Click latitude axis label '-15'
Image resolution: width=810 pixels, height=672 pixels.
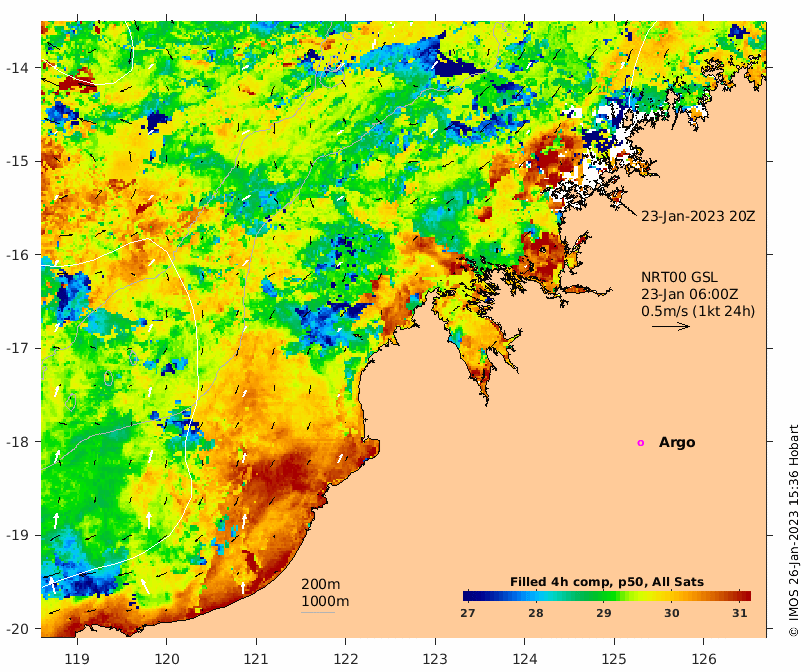pyautogui.click(x=17, y=161)
